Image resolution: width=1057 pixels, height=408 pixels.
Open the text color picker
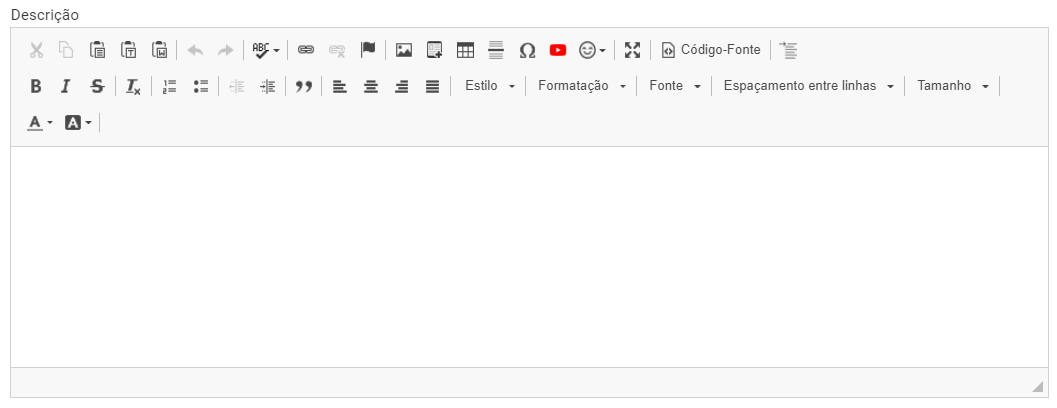tap(40, 123)
